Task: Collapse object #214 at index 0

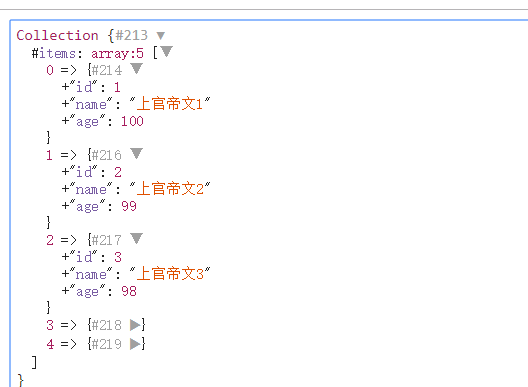Action: [137, 68]
